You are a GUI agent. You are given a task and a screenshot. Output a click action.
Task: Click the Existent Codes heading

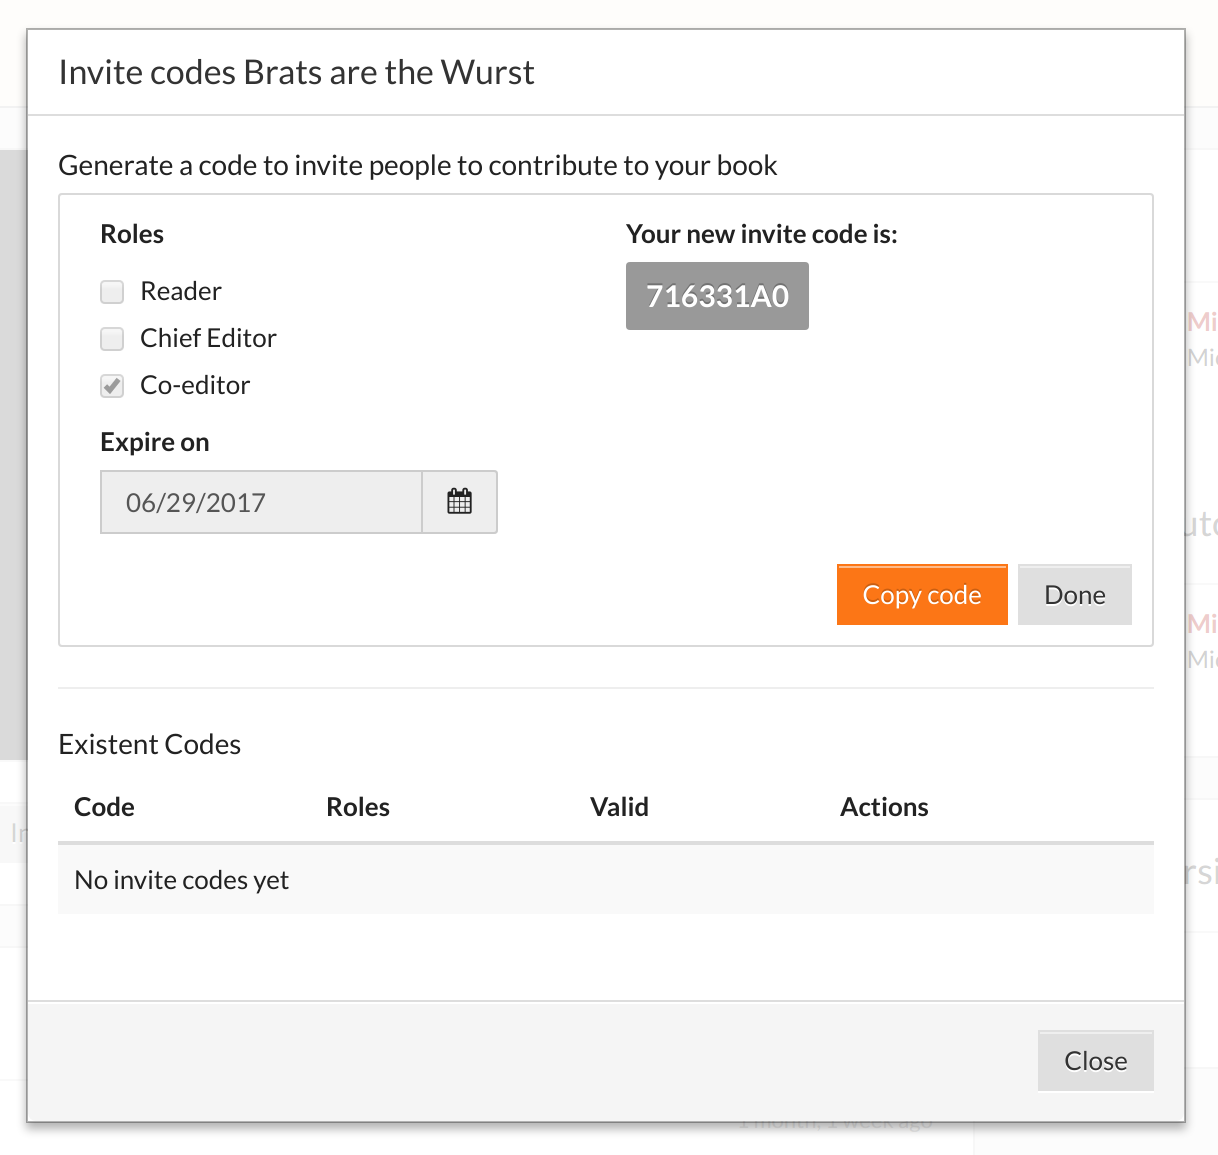point(150,744)
